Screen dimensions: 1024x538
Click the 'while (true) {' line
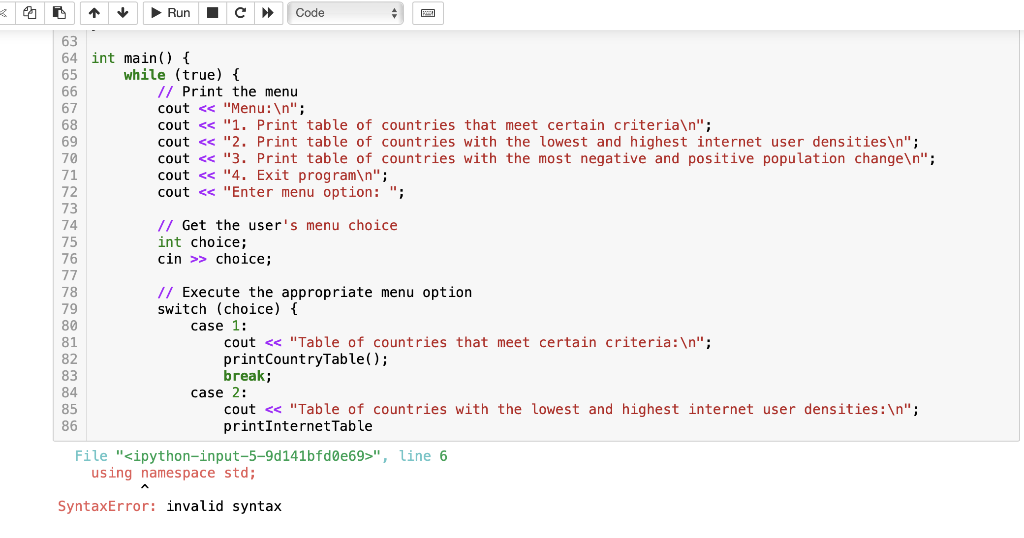(182, 75)
